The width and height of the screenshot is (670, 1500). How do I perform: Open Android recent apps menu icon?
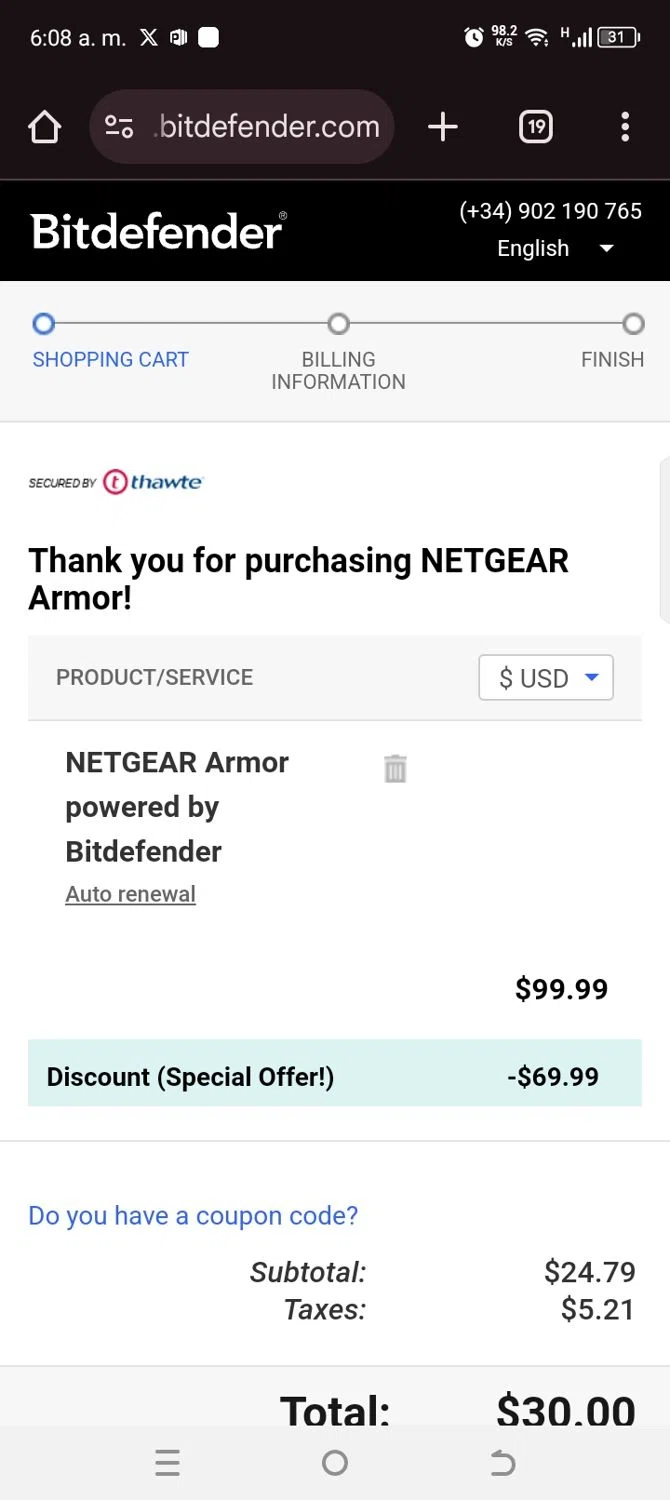click(168, 1463)
